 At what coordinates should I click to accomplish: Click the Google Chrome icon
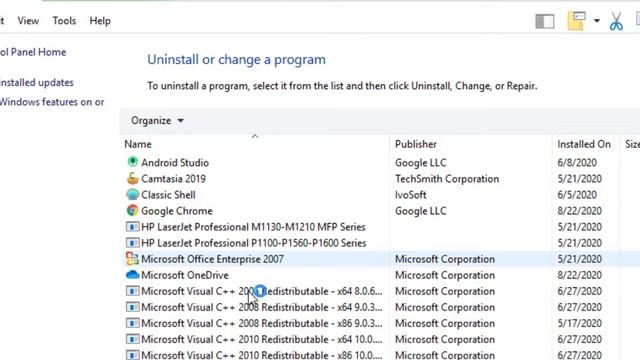coord(132,211)
